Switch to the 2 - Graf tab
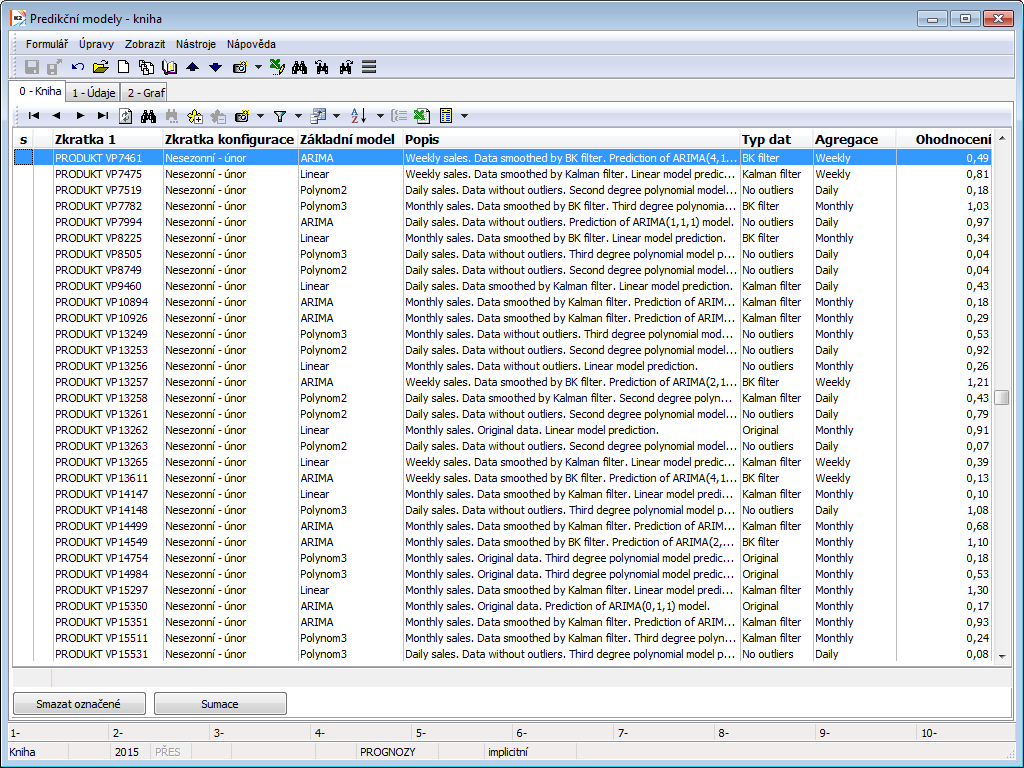1024x768 pixels. click(146, 92)
